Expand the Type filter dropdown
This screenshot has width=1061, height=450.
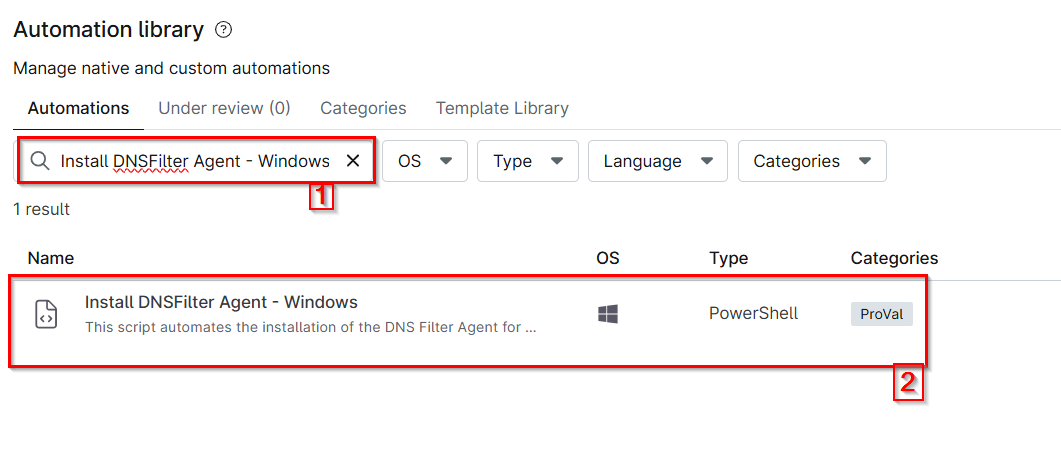click(528, 161)
